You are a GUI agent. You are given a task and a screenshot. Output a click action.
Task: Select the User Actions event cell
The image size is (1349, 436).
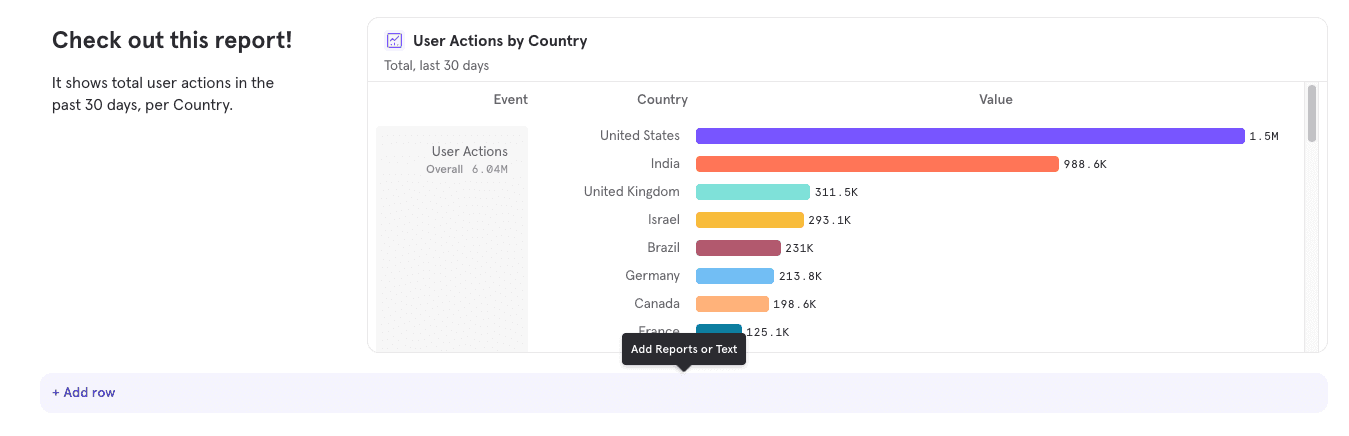tap(468, 159)
